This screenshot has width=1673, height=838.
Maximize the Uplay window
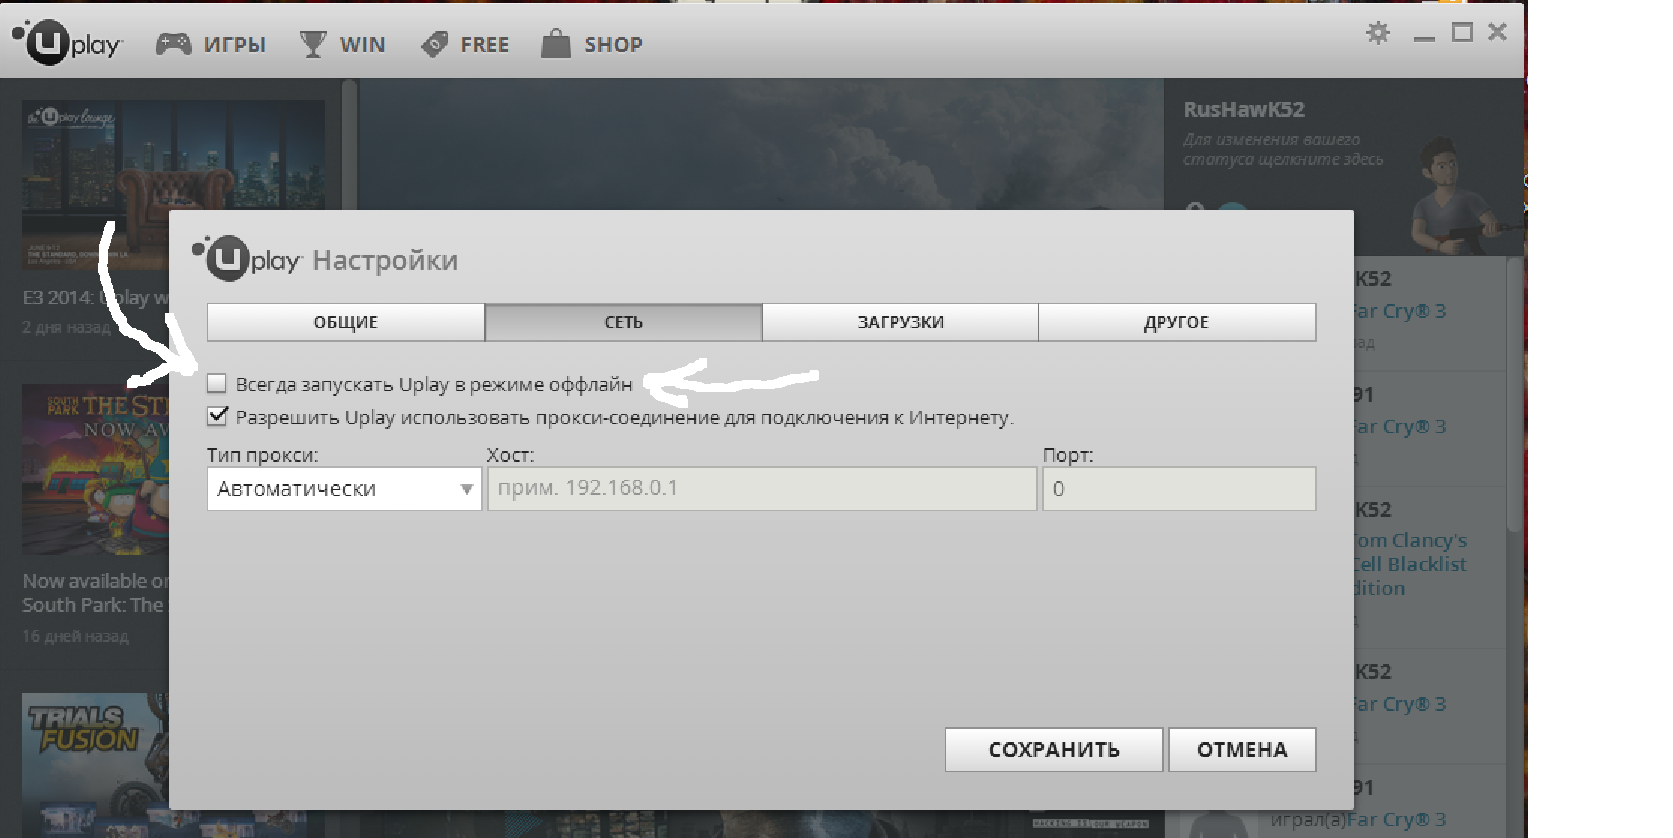tap(1462, 33)
